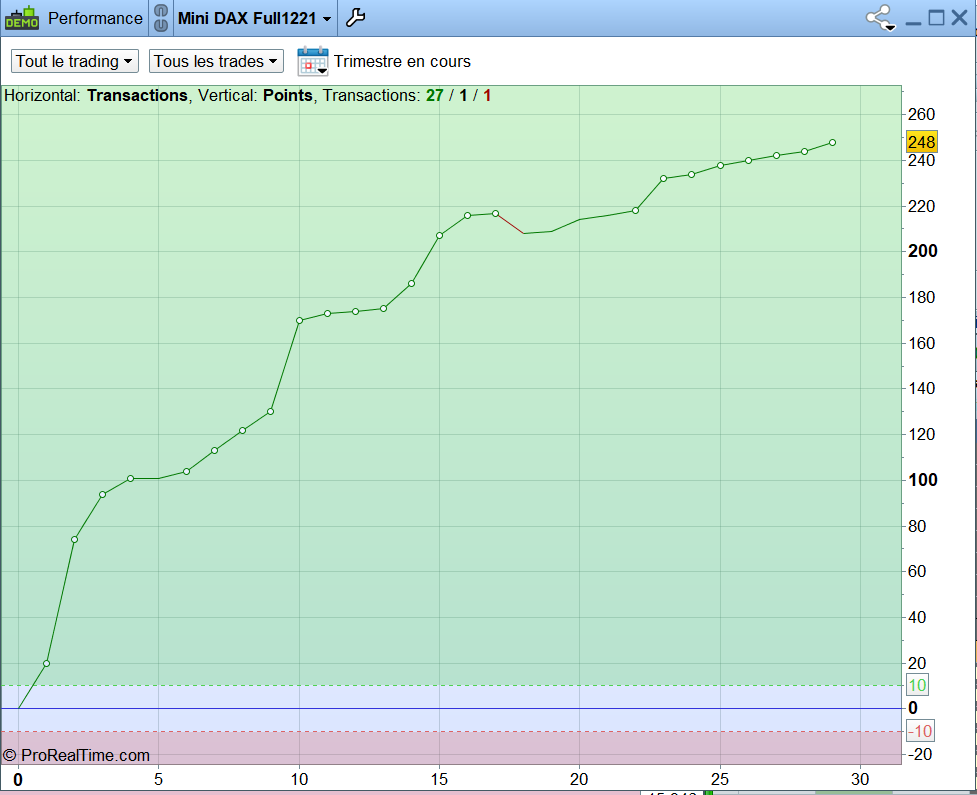Expand the 'Tout le trading' dropdown

click(x=75, y=61)
